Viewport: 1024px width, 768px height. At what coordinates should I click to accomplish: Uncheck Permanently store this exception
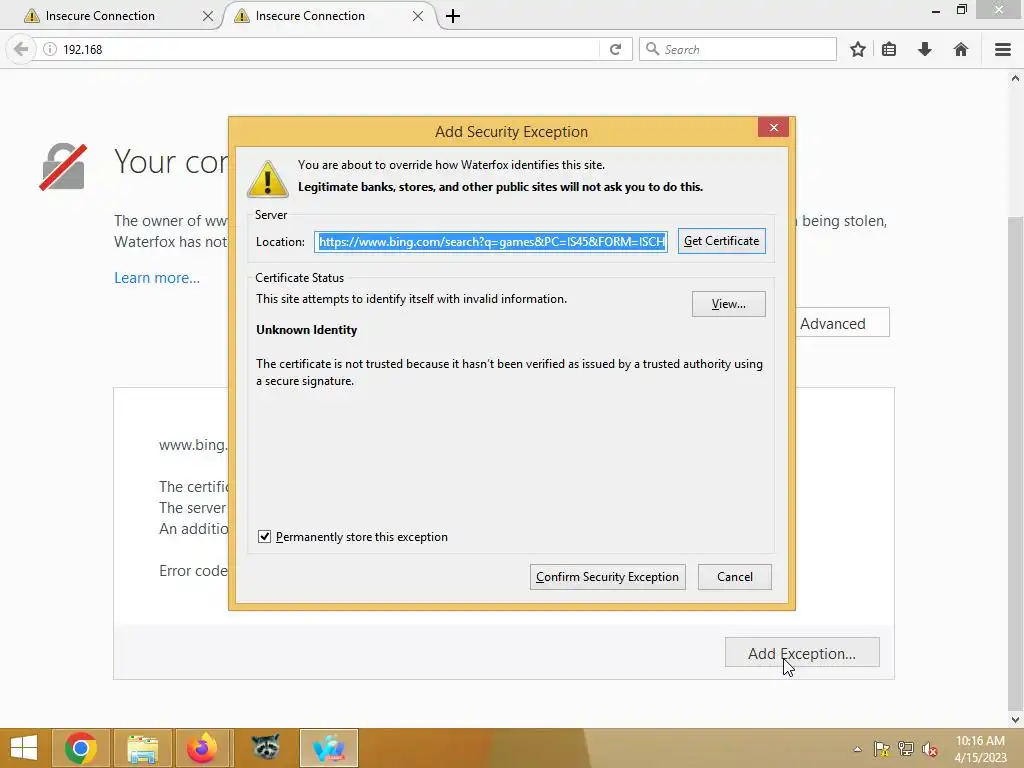pos(264,537)
